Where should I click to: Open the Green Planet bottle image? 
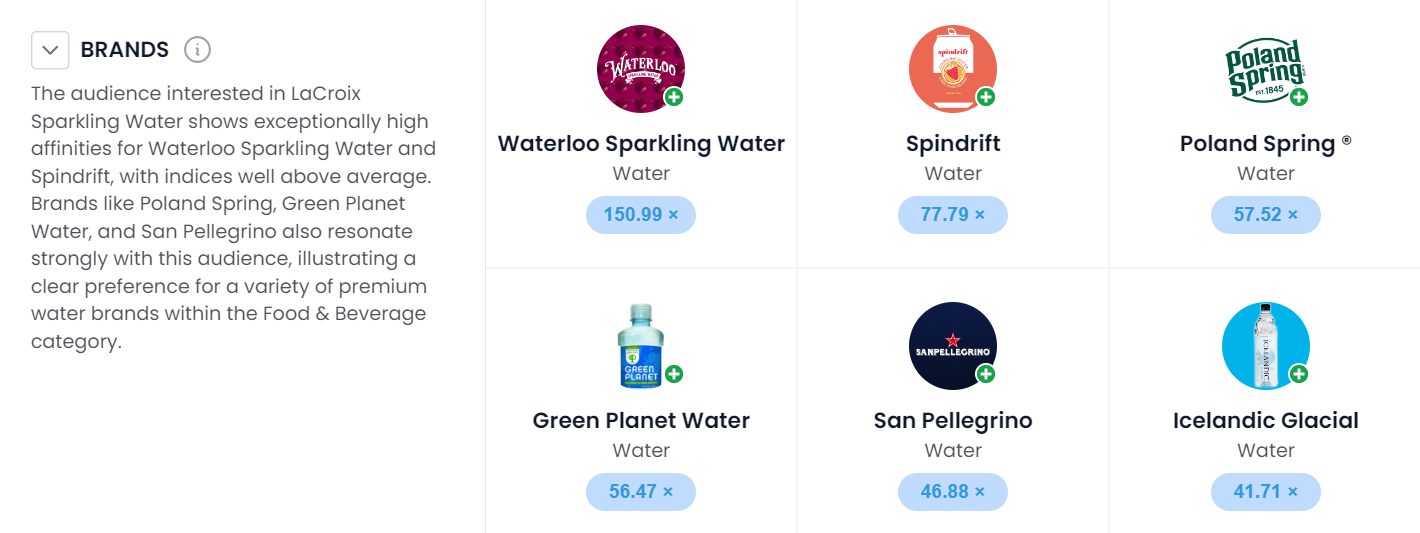[640, 345]
